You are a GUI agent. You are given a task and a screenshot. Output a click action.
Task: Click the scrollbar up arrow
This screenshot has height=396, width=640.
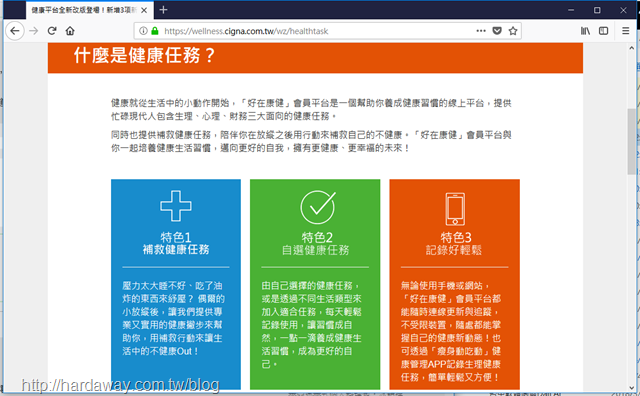[x=631, y=48]
